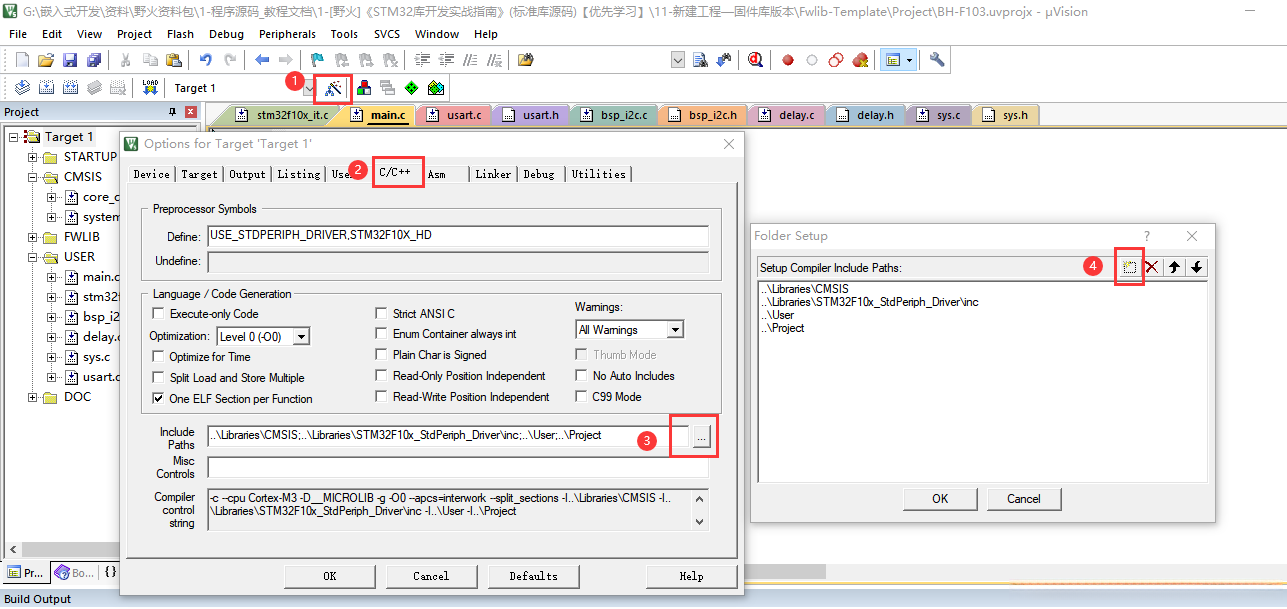Collapse the USER group in the Project tree
The width and height of the screenshot is (1287, 609).
coord(32,257)
